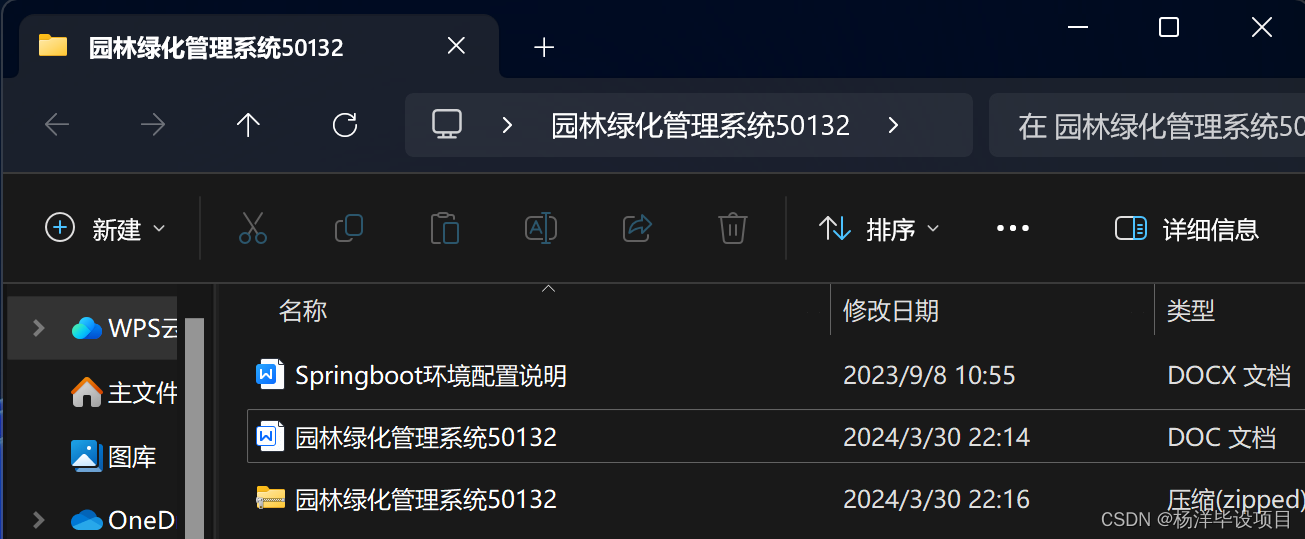Click the Cut scissors icon in toolbar
The height and width of the screenshot is (539, 1305).
click(x=253, y=229)
